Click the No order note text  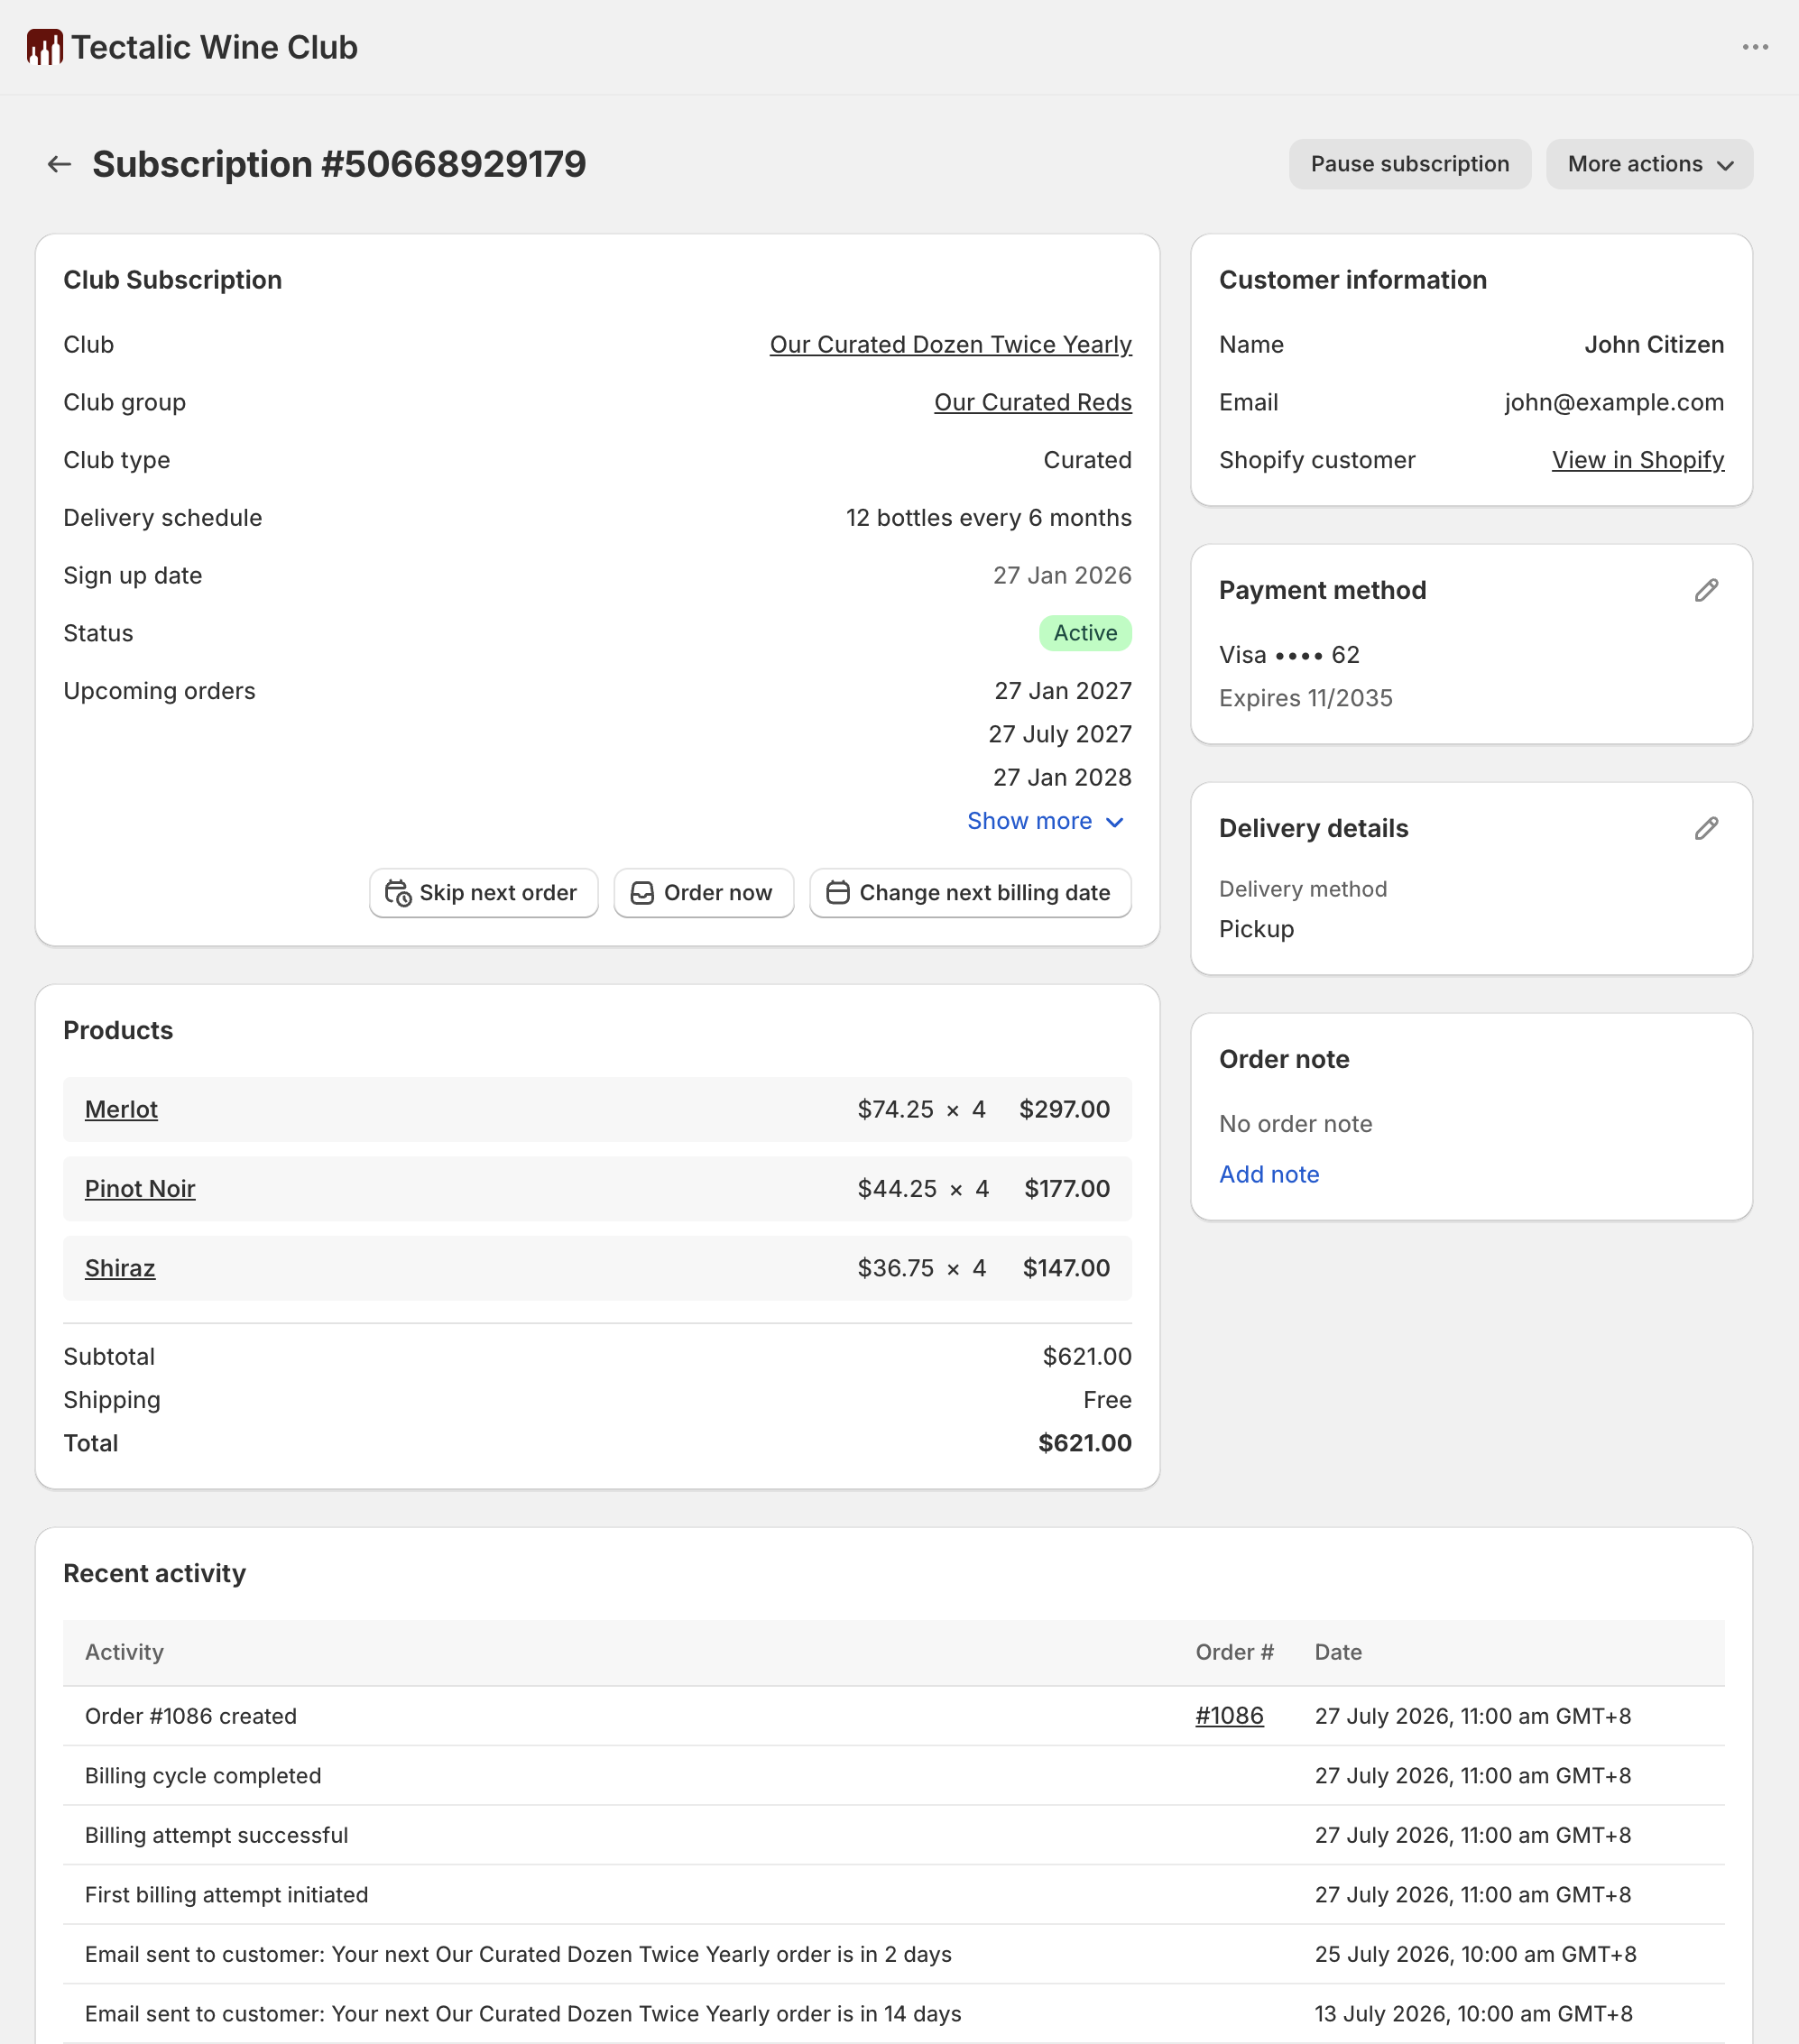point(1295,1124)
